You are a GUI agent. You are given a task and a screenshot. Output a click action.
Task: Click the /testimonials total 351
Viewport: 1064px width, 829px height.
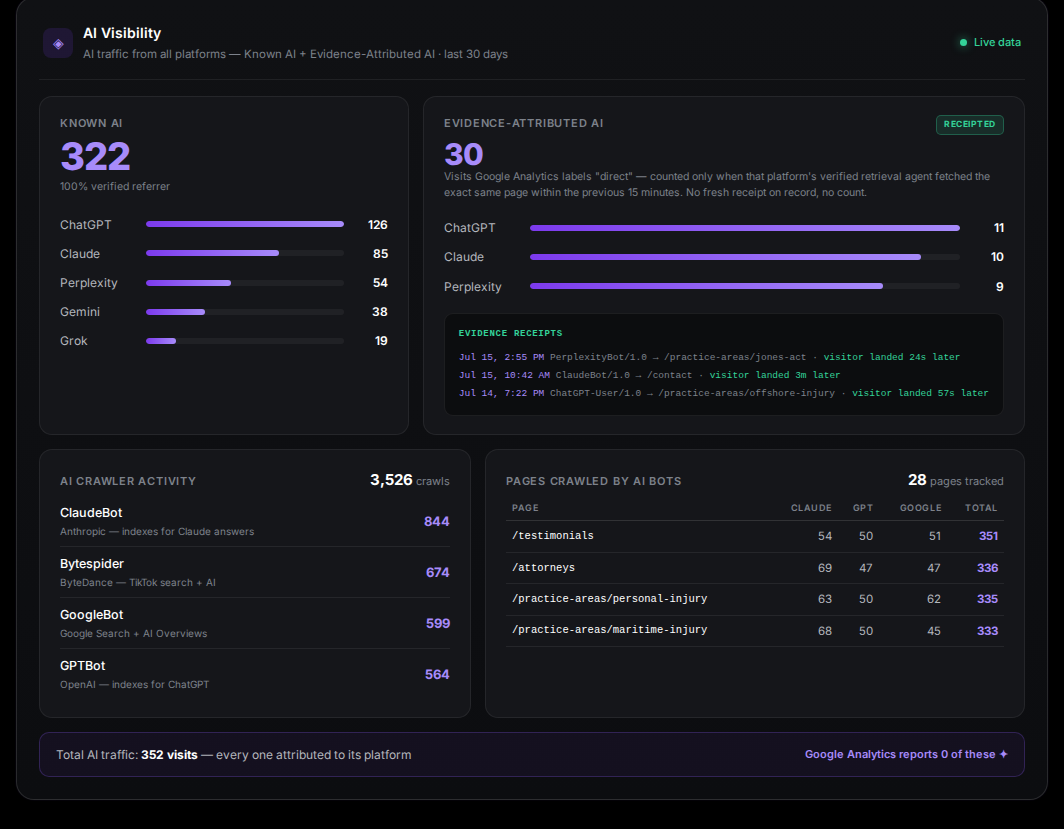pos(988,536)
